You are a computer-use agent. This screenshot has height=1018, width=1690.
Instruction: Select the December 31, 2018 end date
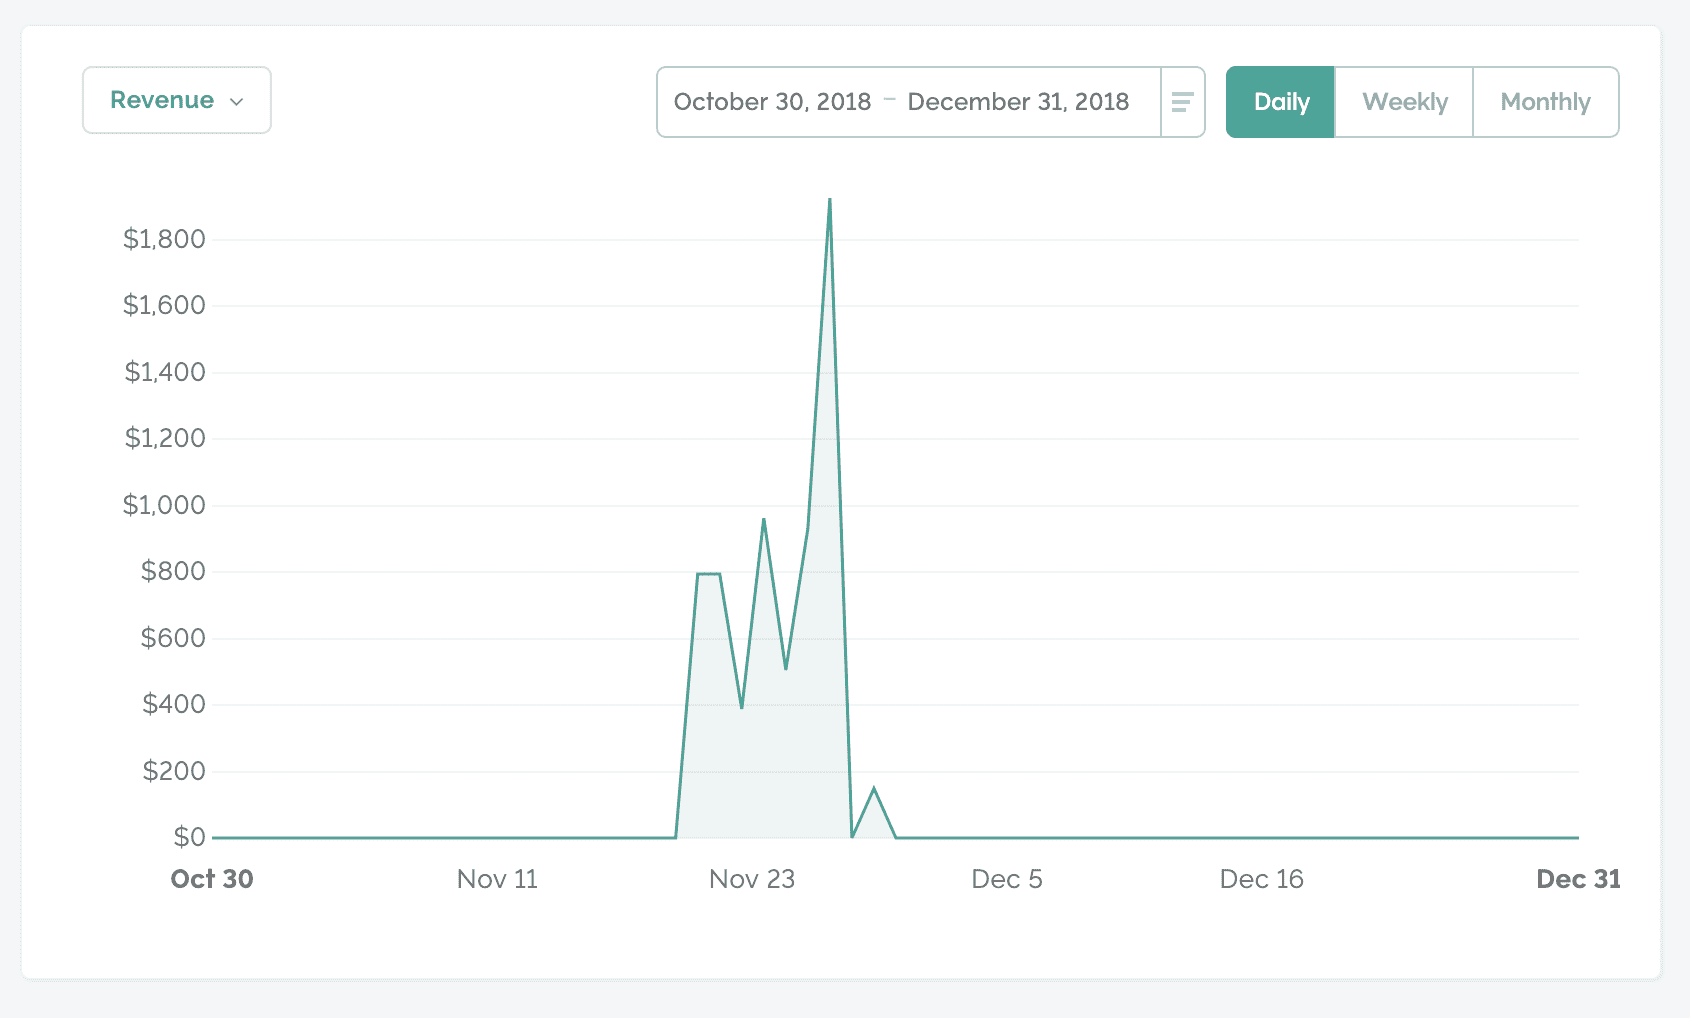[1018, 102]
